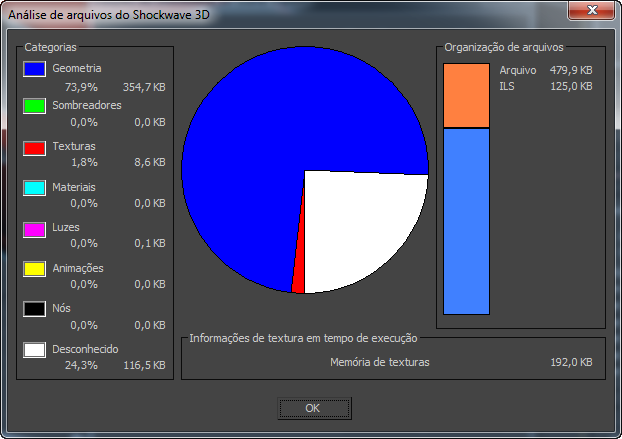Click the Sombreadores category label
Viewport: 622px width, 439px height.
[87, 105]
